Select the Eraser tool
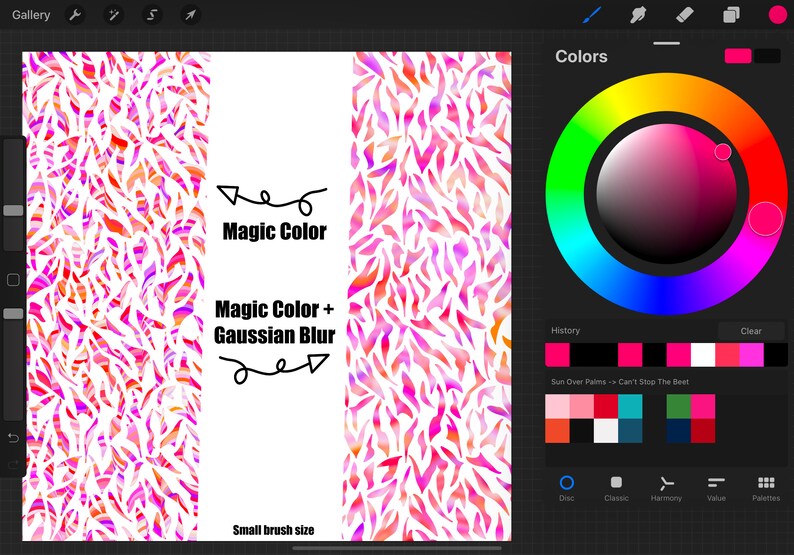This screenshot has height=555, width=794. tap(685, 15)
